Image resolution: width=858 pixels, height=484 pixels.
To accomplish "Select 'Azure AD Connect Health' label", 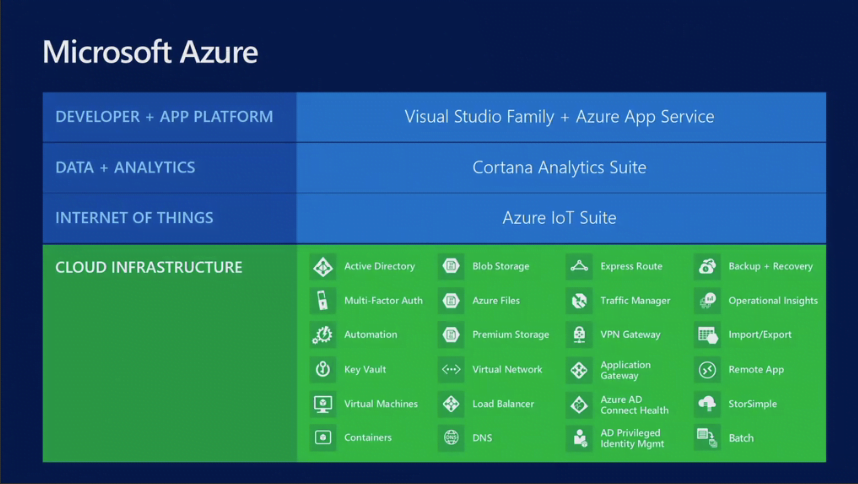I will [x=634, y=405].
